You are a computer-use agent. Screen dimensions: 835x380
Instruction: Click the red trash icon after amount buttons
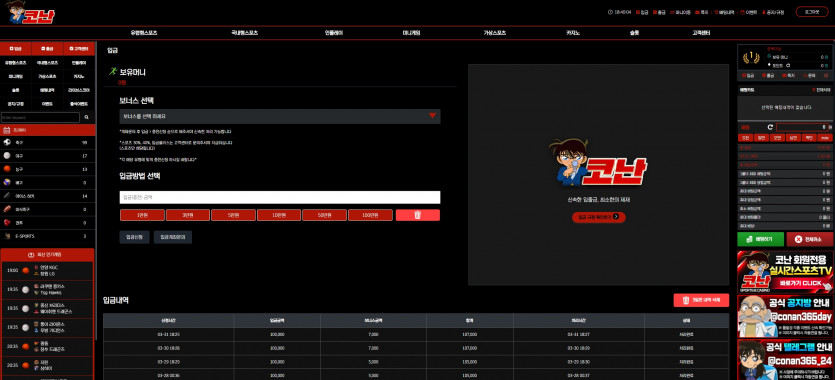[418, 215]
